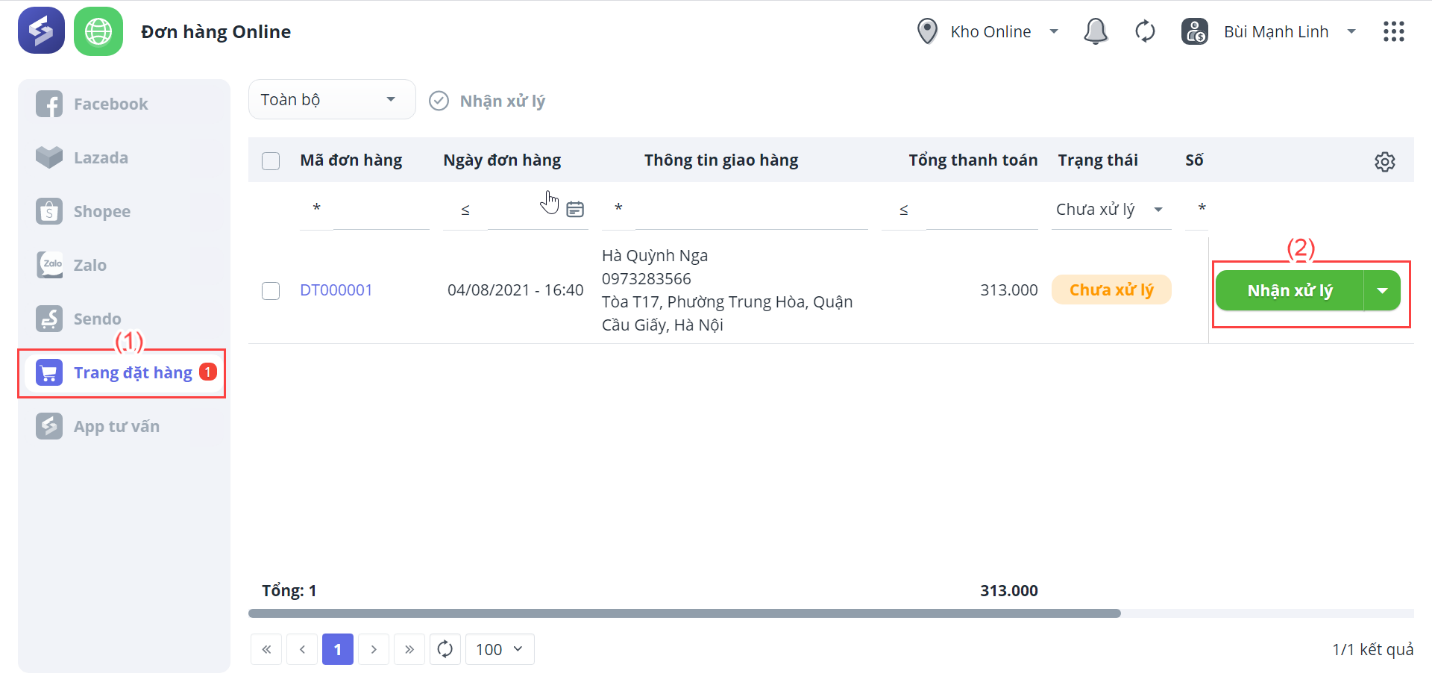Expand the Nhận xử lý split arrow
The image size is (1432, 682).
tap(1382, 290)
